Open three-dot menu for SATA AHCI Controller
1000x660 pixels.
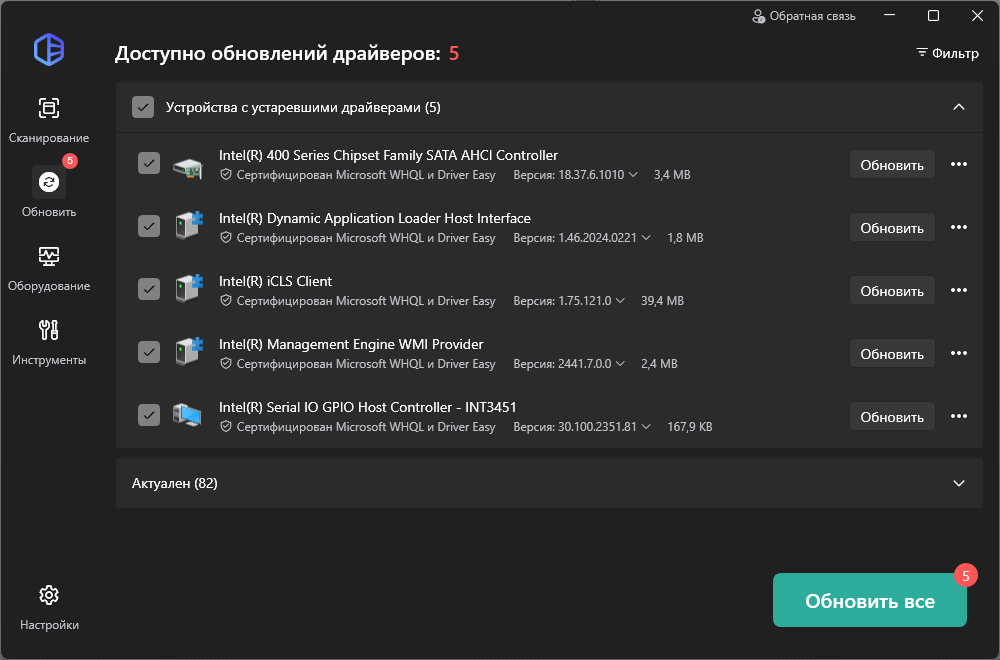click(x=959, y=165)
